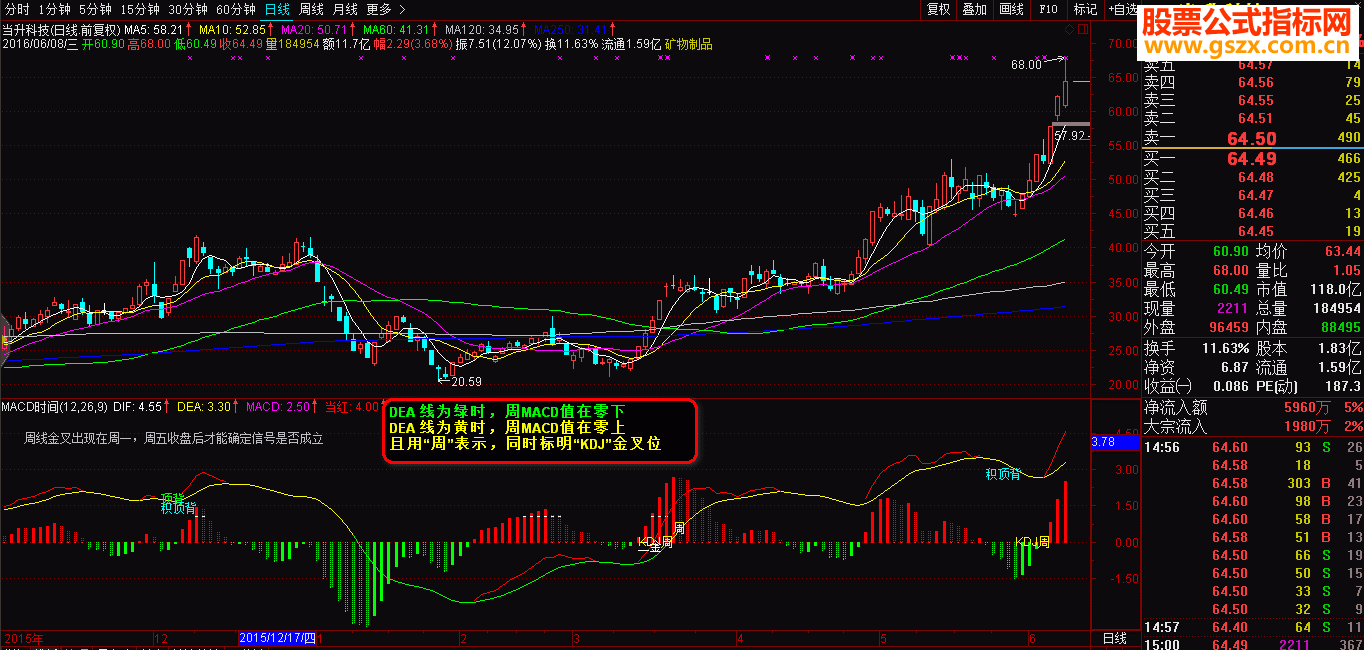Click the 2015年 label on time axis
1364x650 pixels.
(22, 638)
